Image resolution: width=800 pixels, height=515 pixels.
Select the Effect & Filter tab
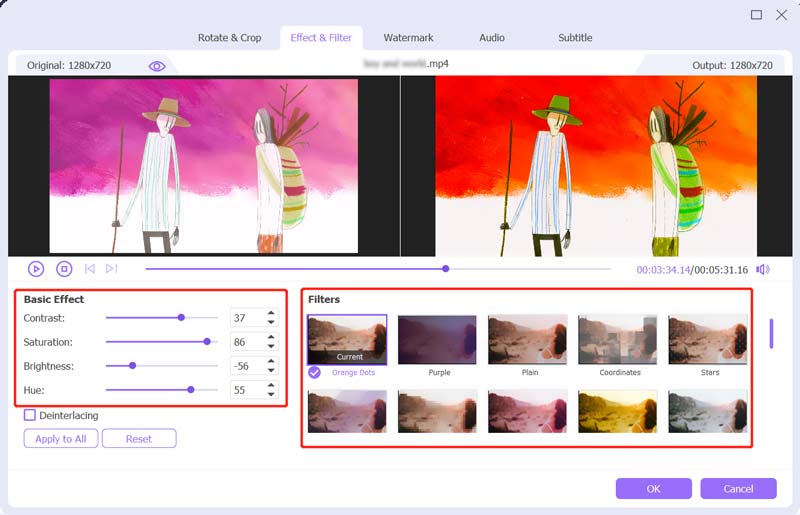click(x=321, y=38)
